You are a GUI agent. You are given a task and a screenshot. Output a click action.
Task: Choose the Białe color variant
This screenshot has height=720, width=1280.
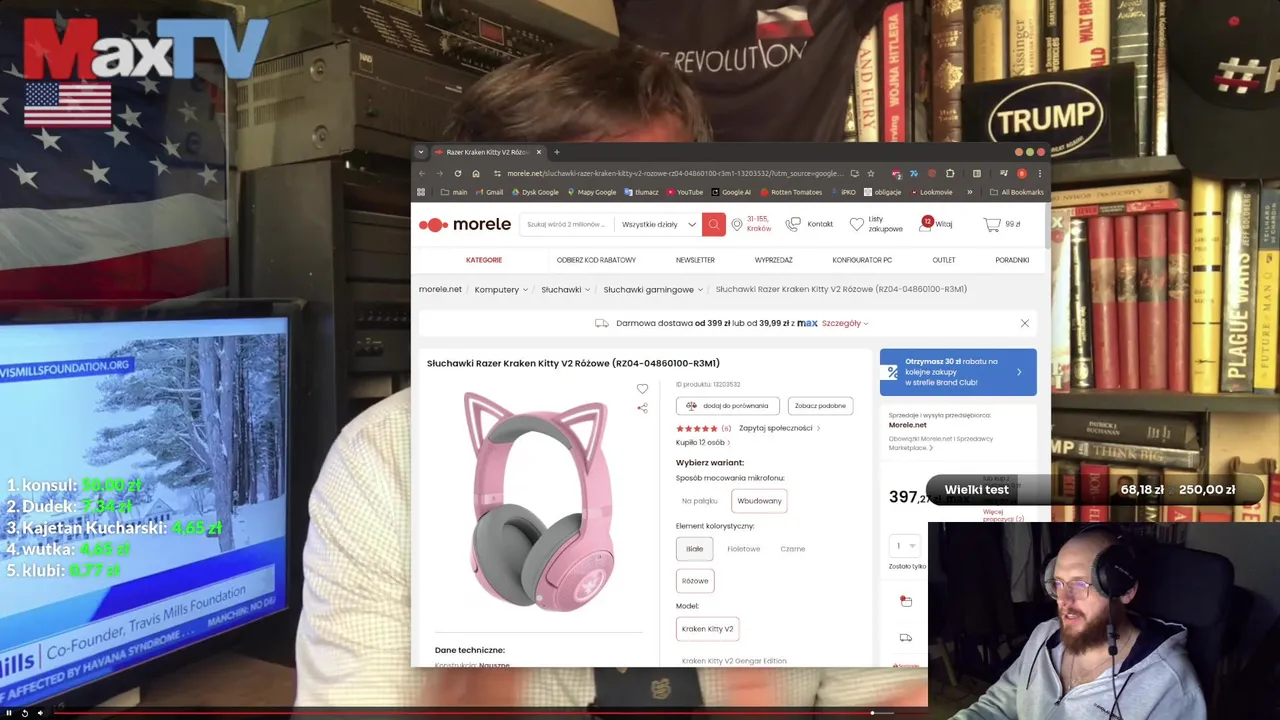(x=694, y=548)
